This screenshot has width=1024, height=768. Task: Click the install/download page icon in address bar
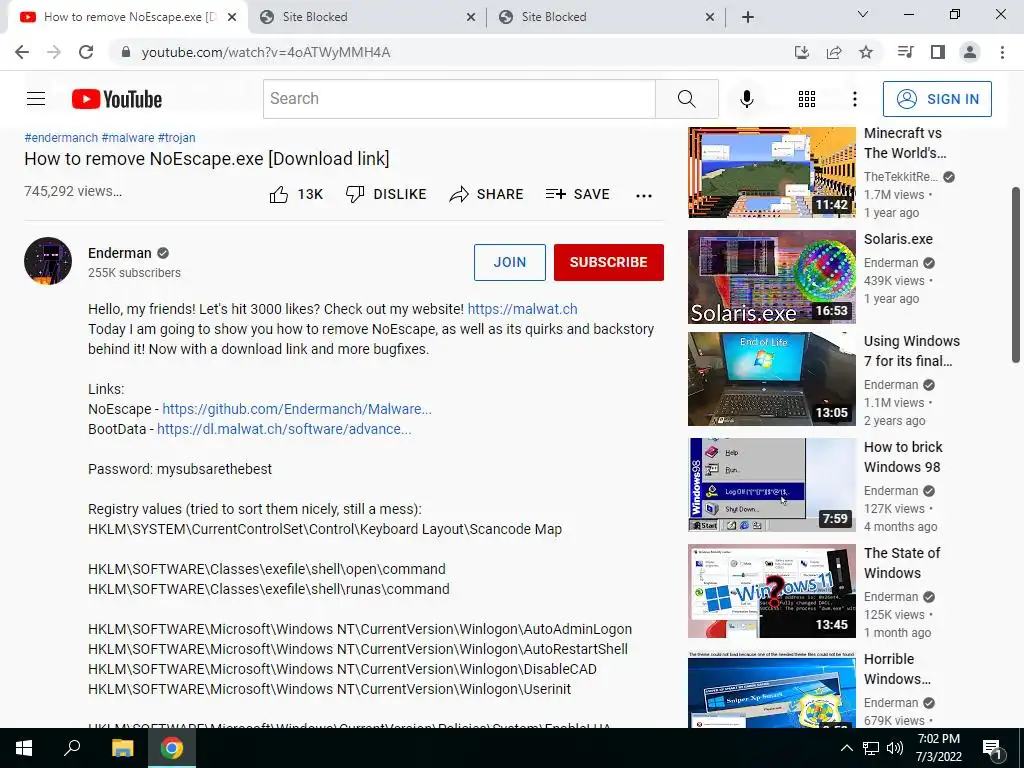(x=801, y=52)
